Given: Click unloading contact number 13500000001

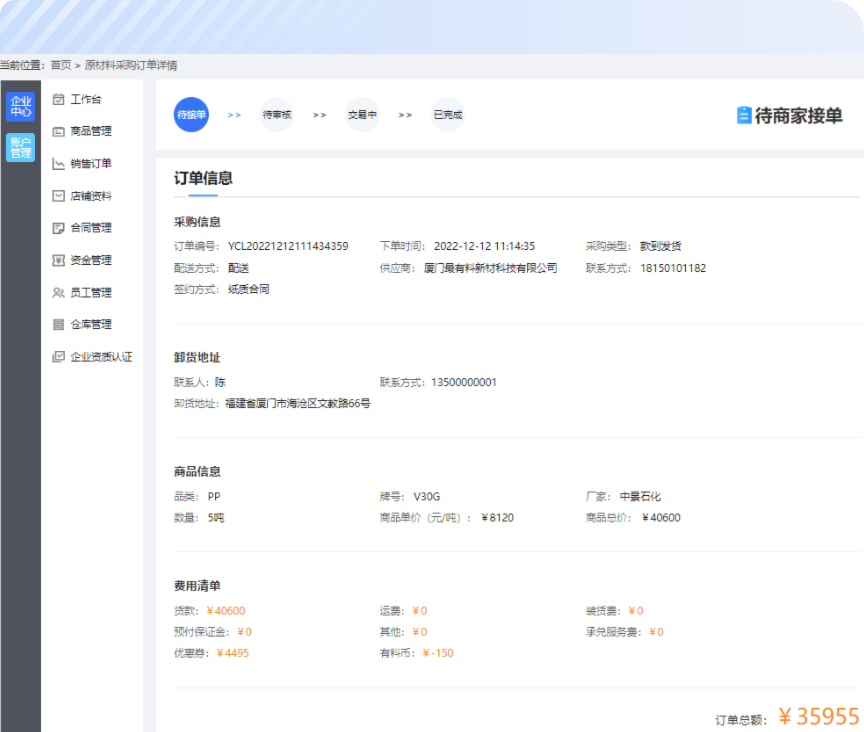Looking at the screenshot, I should pos(464,383).
